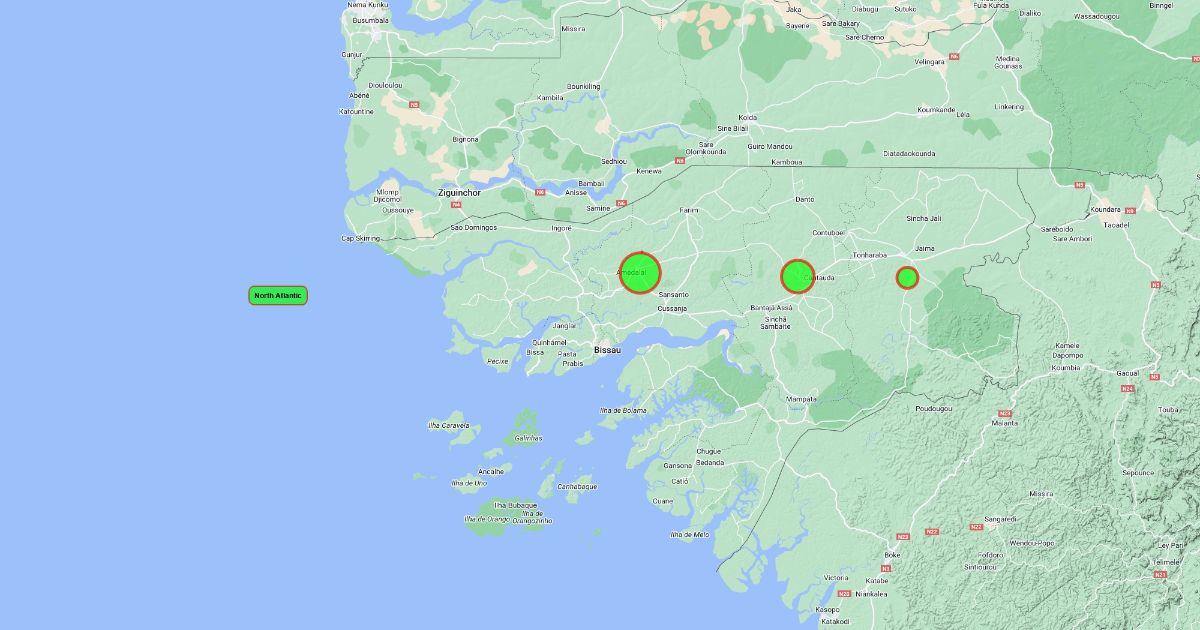Click the Mampata town label

tap(801, 399)
